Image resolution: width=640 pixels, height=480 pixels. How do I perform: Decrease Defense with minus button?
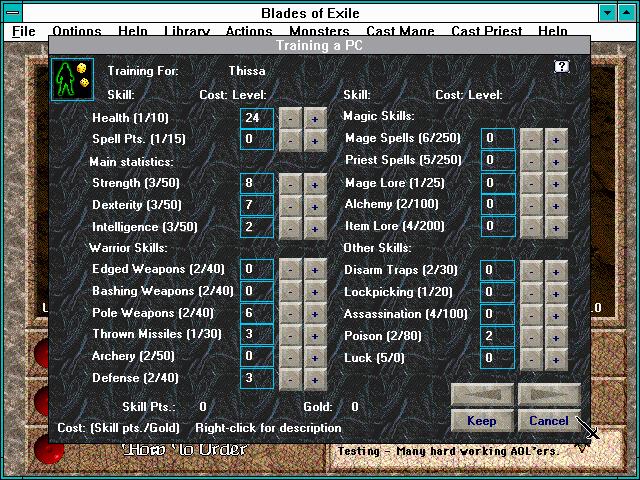[290, 380]
